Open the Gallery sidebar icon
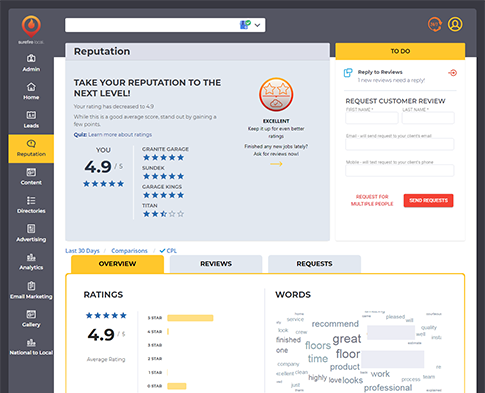The width and height of the screenshot is (485, 393). [x=31, y=314]
